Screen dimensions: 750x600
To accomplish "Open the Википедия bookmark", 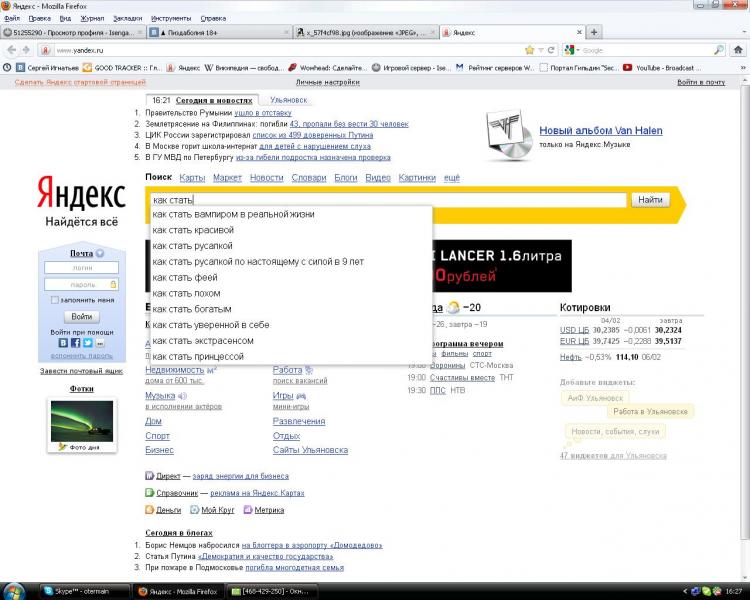I will (x=244, y=68).
